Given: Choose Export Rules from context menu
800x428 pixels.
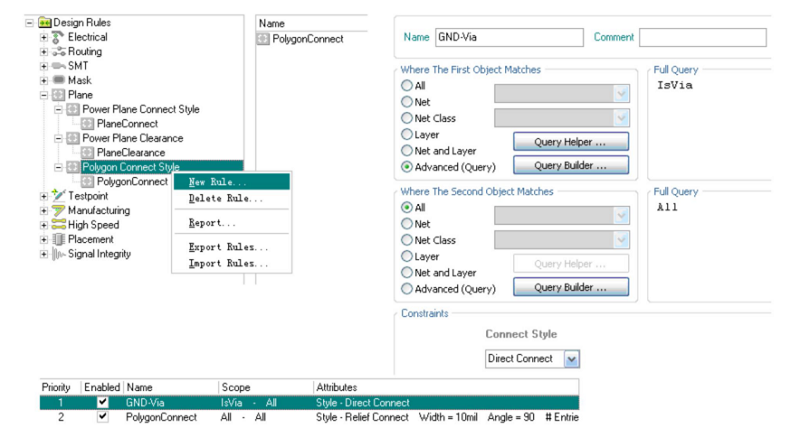Looking at the screenshot, I should pos(228,247).
